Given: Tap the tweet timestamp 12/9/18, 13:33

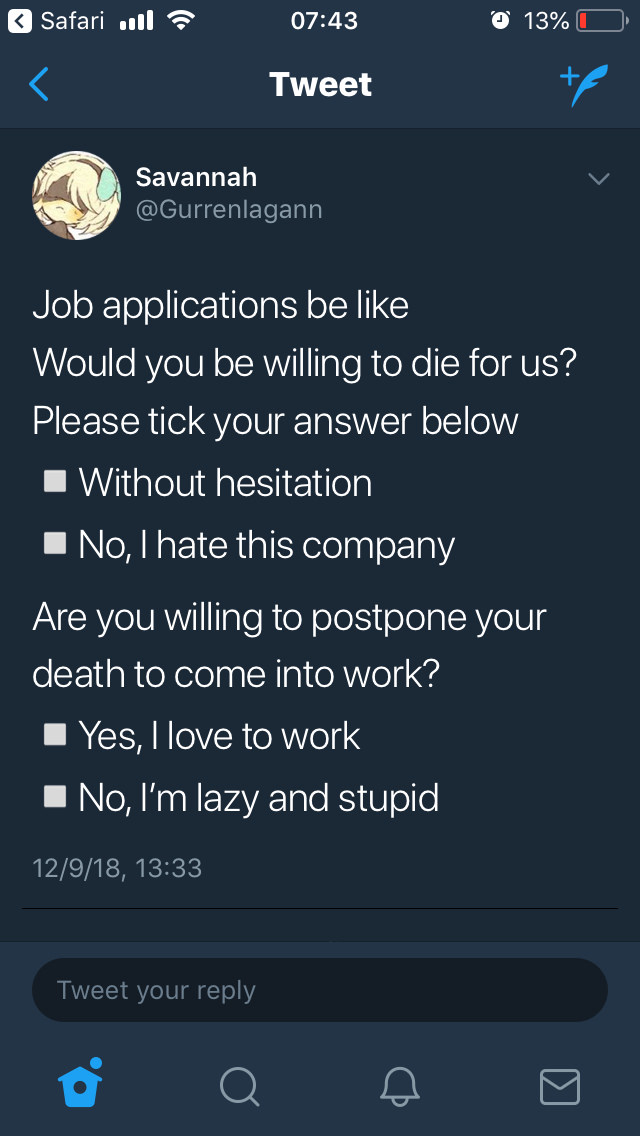Looking at the screenshot, I should click(117, 867).
